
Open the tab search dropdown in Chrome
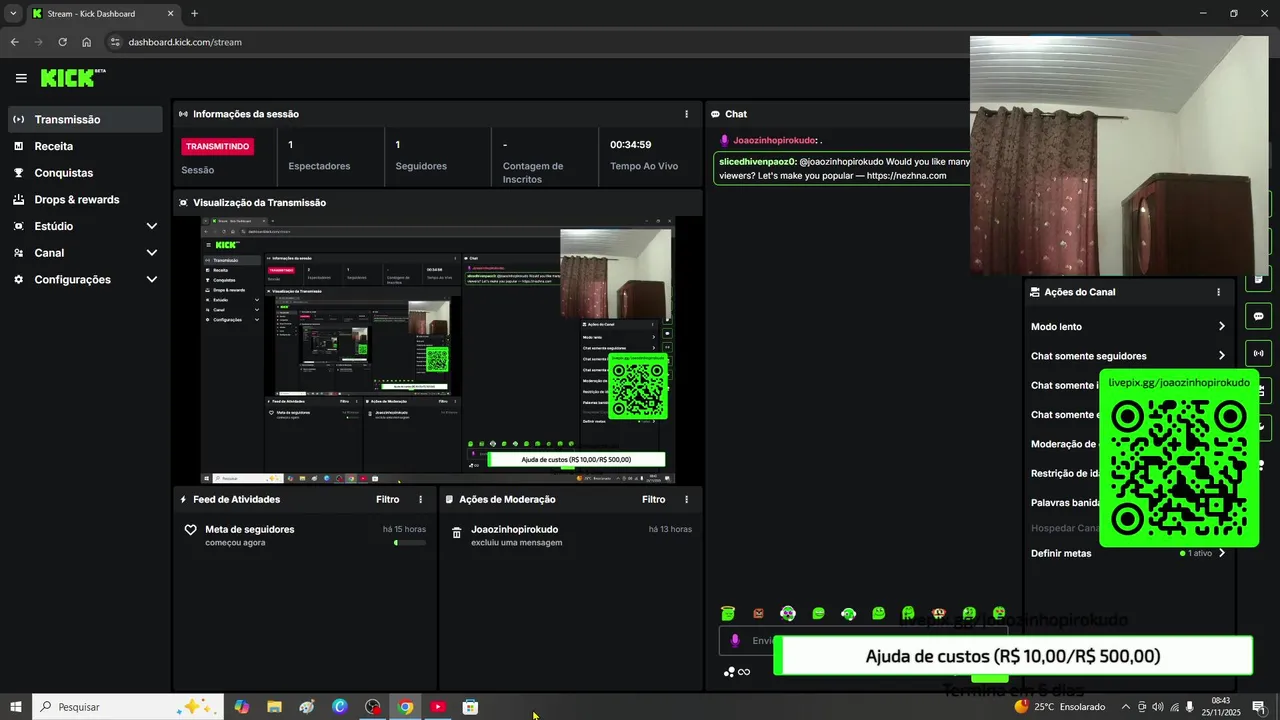13,14
